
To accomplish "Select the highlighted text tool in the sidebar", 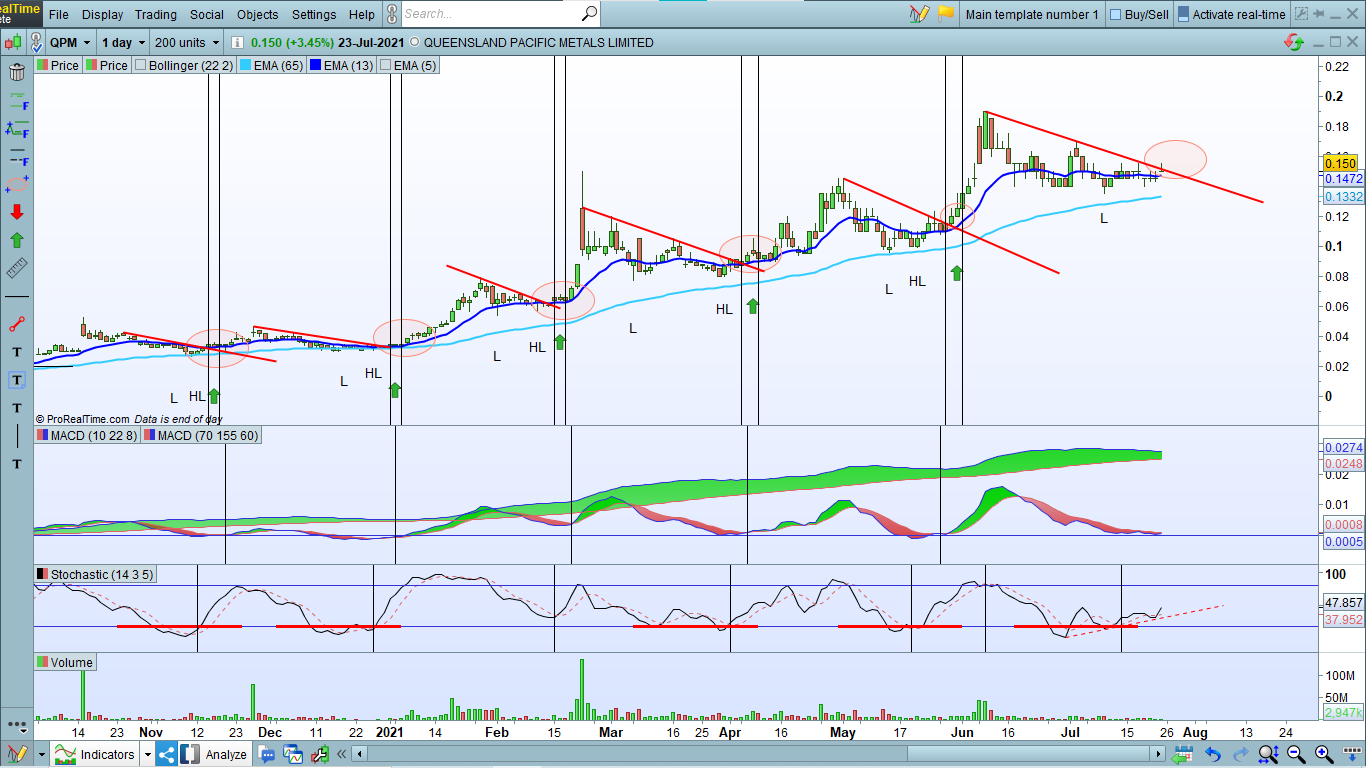I will pos(17,380).
